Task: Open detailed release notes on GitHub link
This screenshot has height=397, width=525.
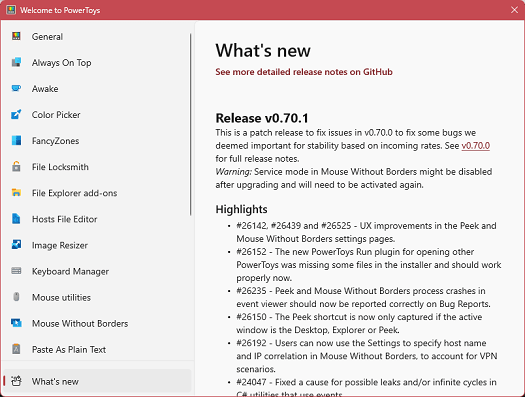Action: pos(304,72)
